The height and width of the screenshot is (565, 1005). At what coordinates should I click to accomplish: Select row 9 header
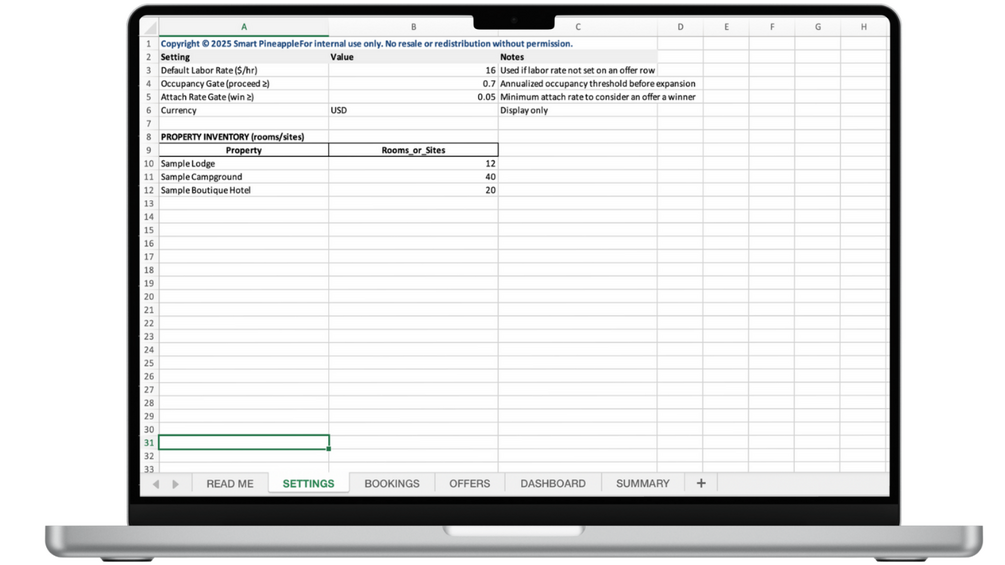coord(149,150)
